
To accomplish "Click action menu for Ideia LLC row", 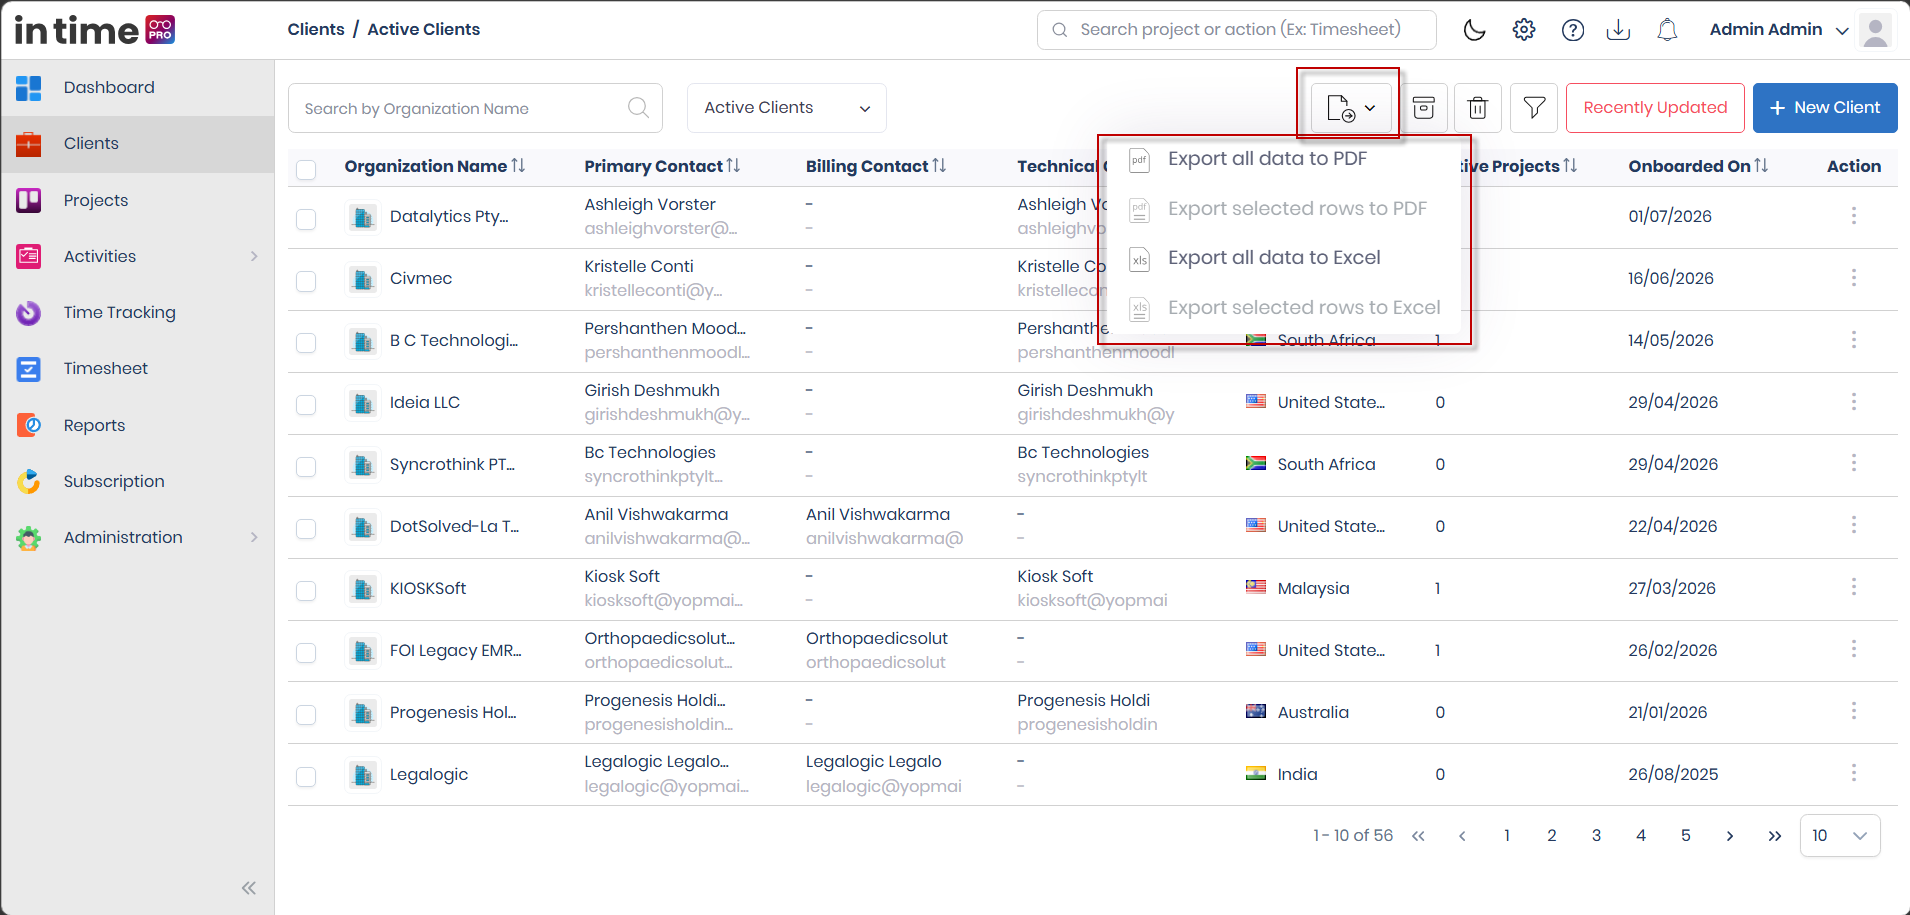I will tap(1854, 402).
